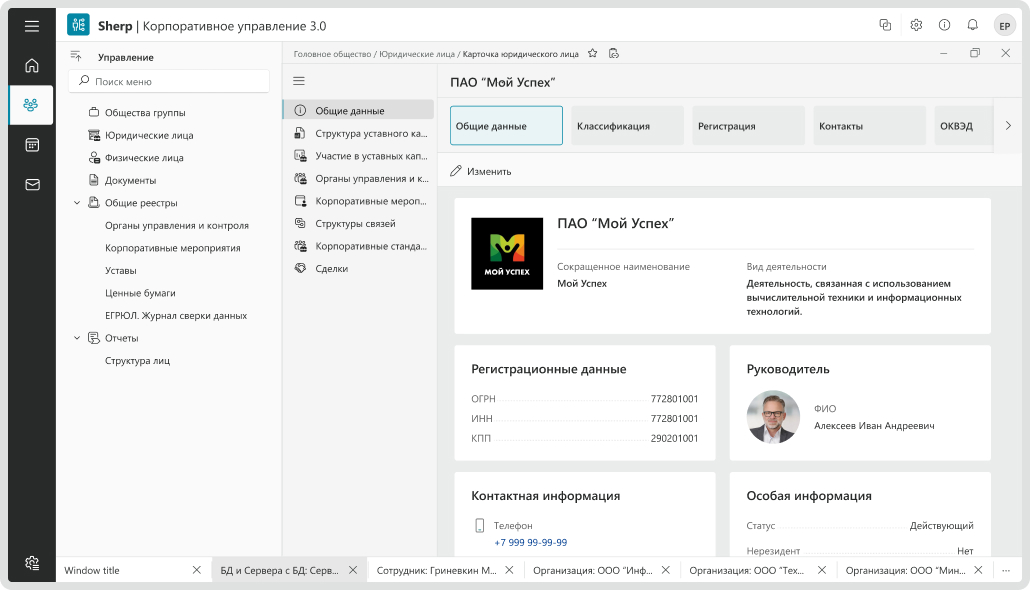The height and width of the screenshot is (590, 1030).
Task: Switch to the Классификация tab
Action: 627,126
